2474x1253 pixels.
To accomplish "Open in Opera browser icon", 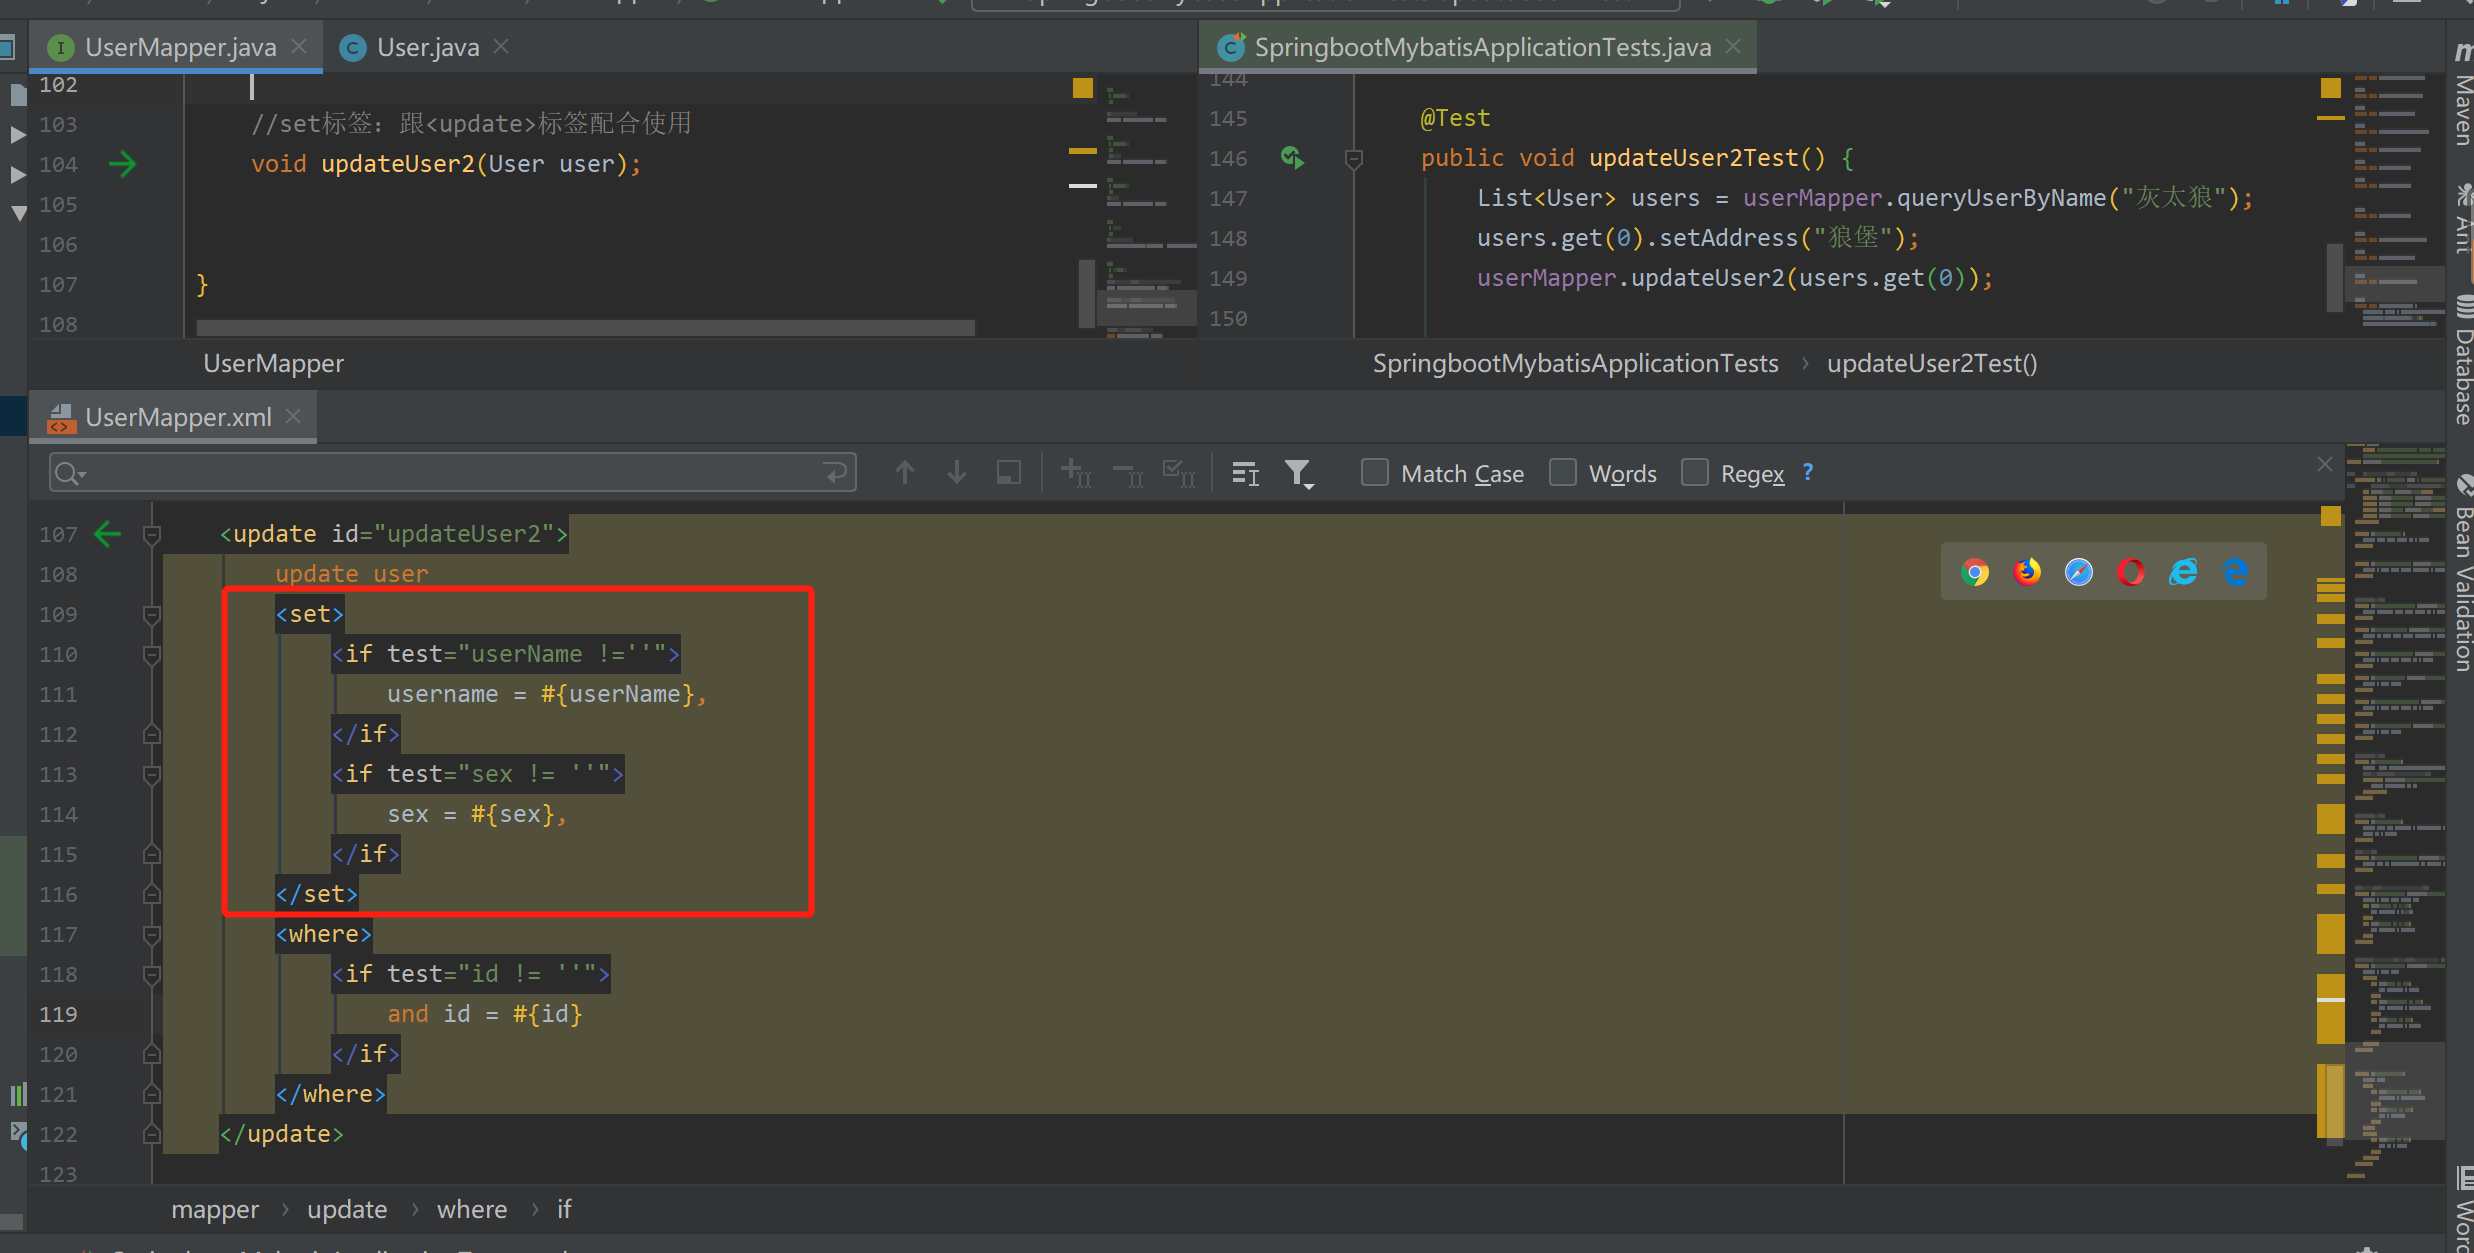I will click(x=2131, y=572).
